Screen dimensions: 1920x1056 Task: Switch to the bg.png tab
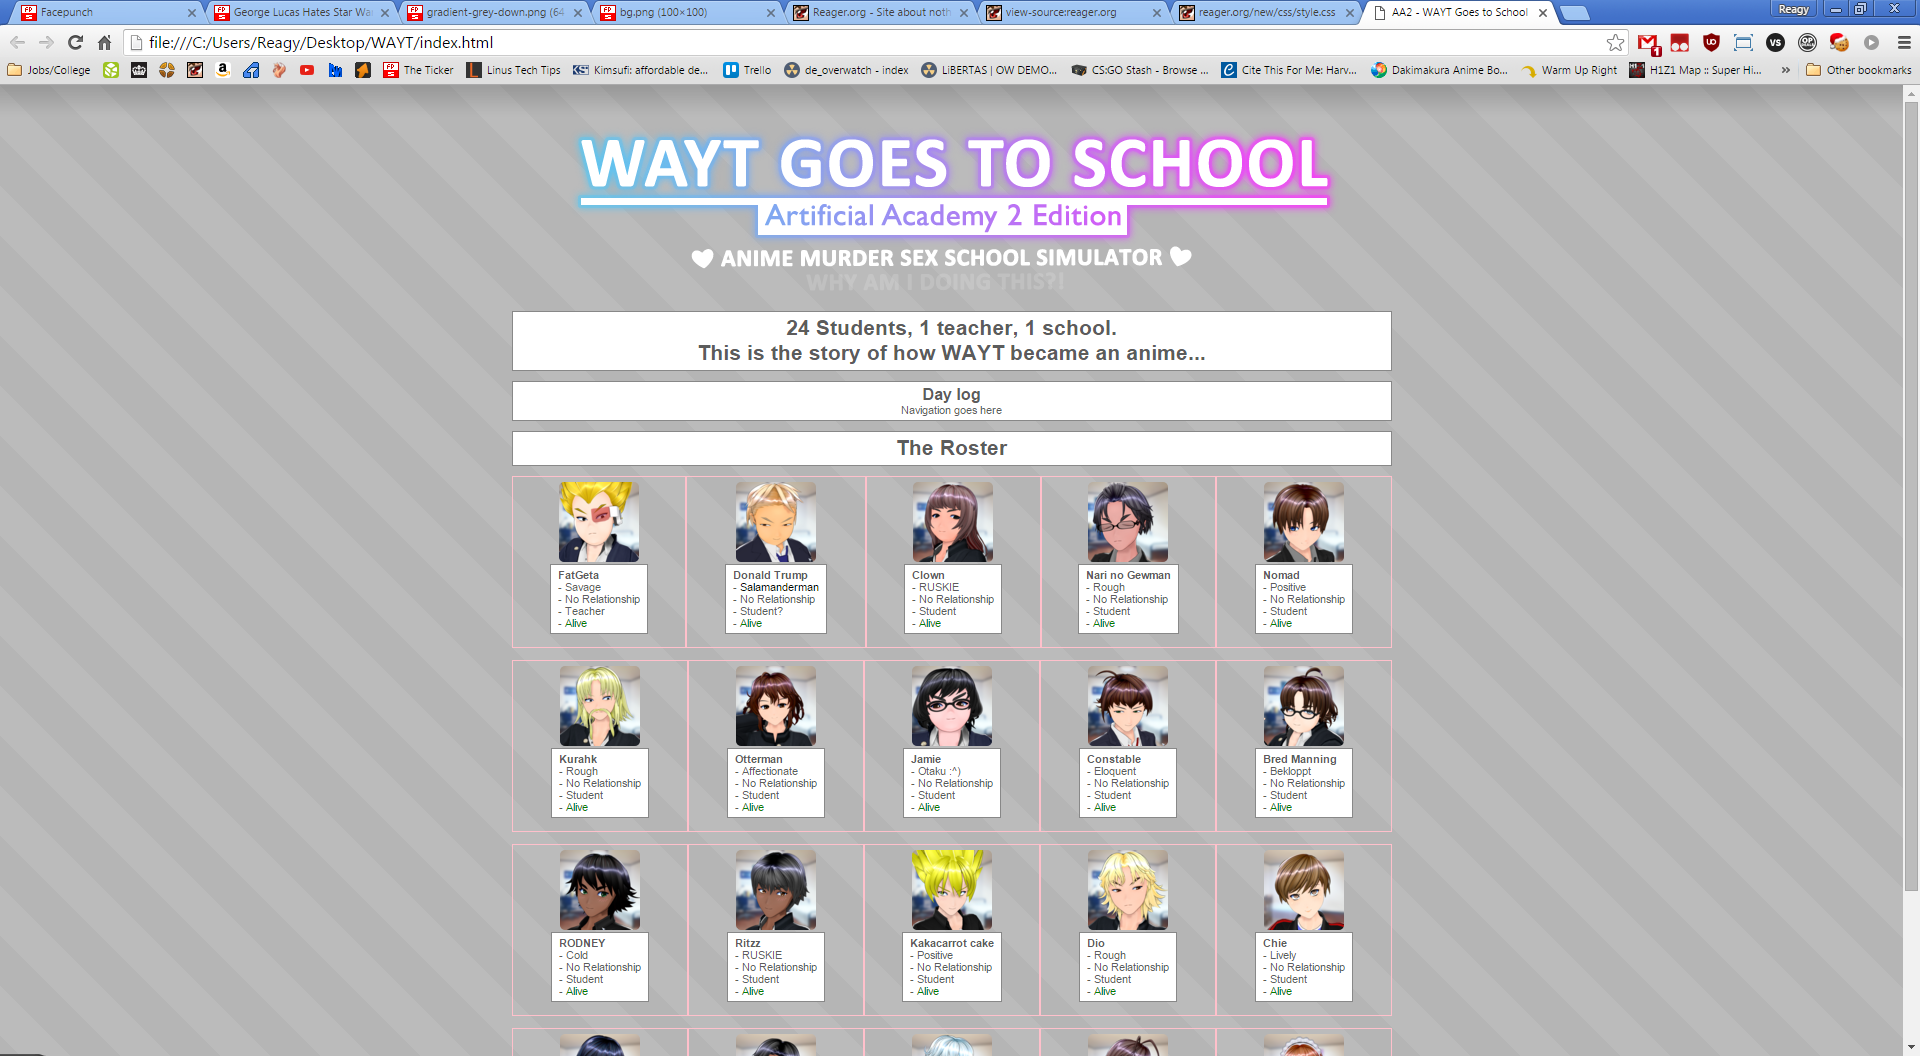click(x=686, y=12)
